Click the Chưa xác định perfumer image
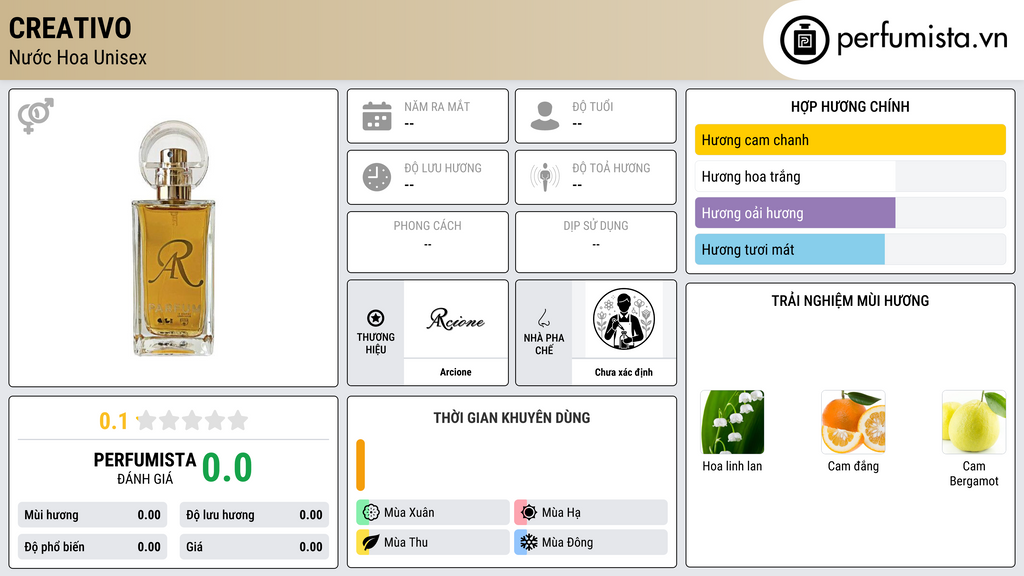Viewport: 1024px width, 576px height. pyautogui.click(x=624, y=319)
